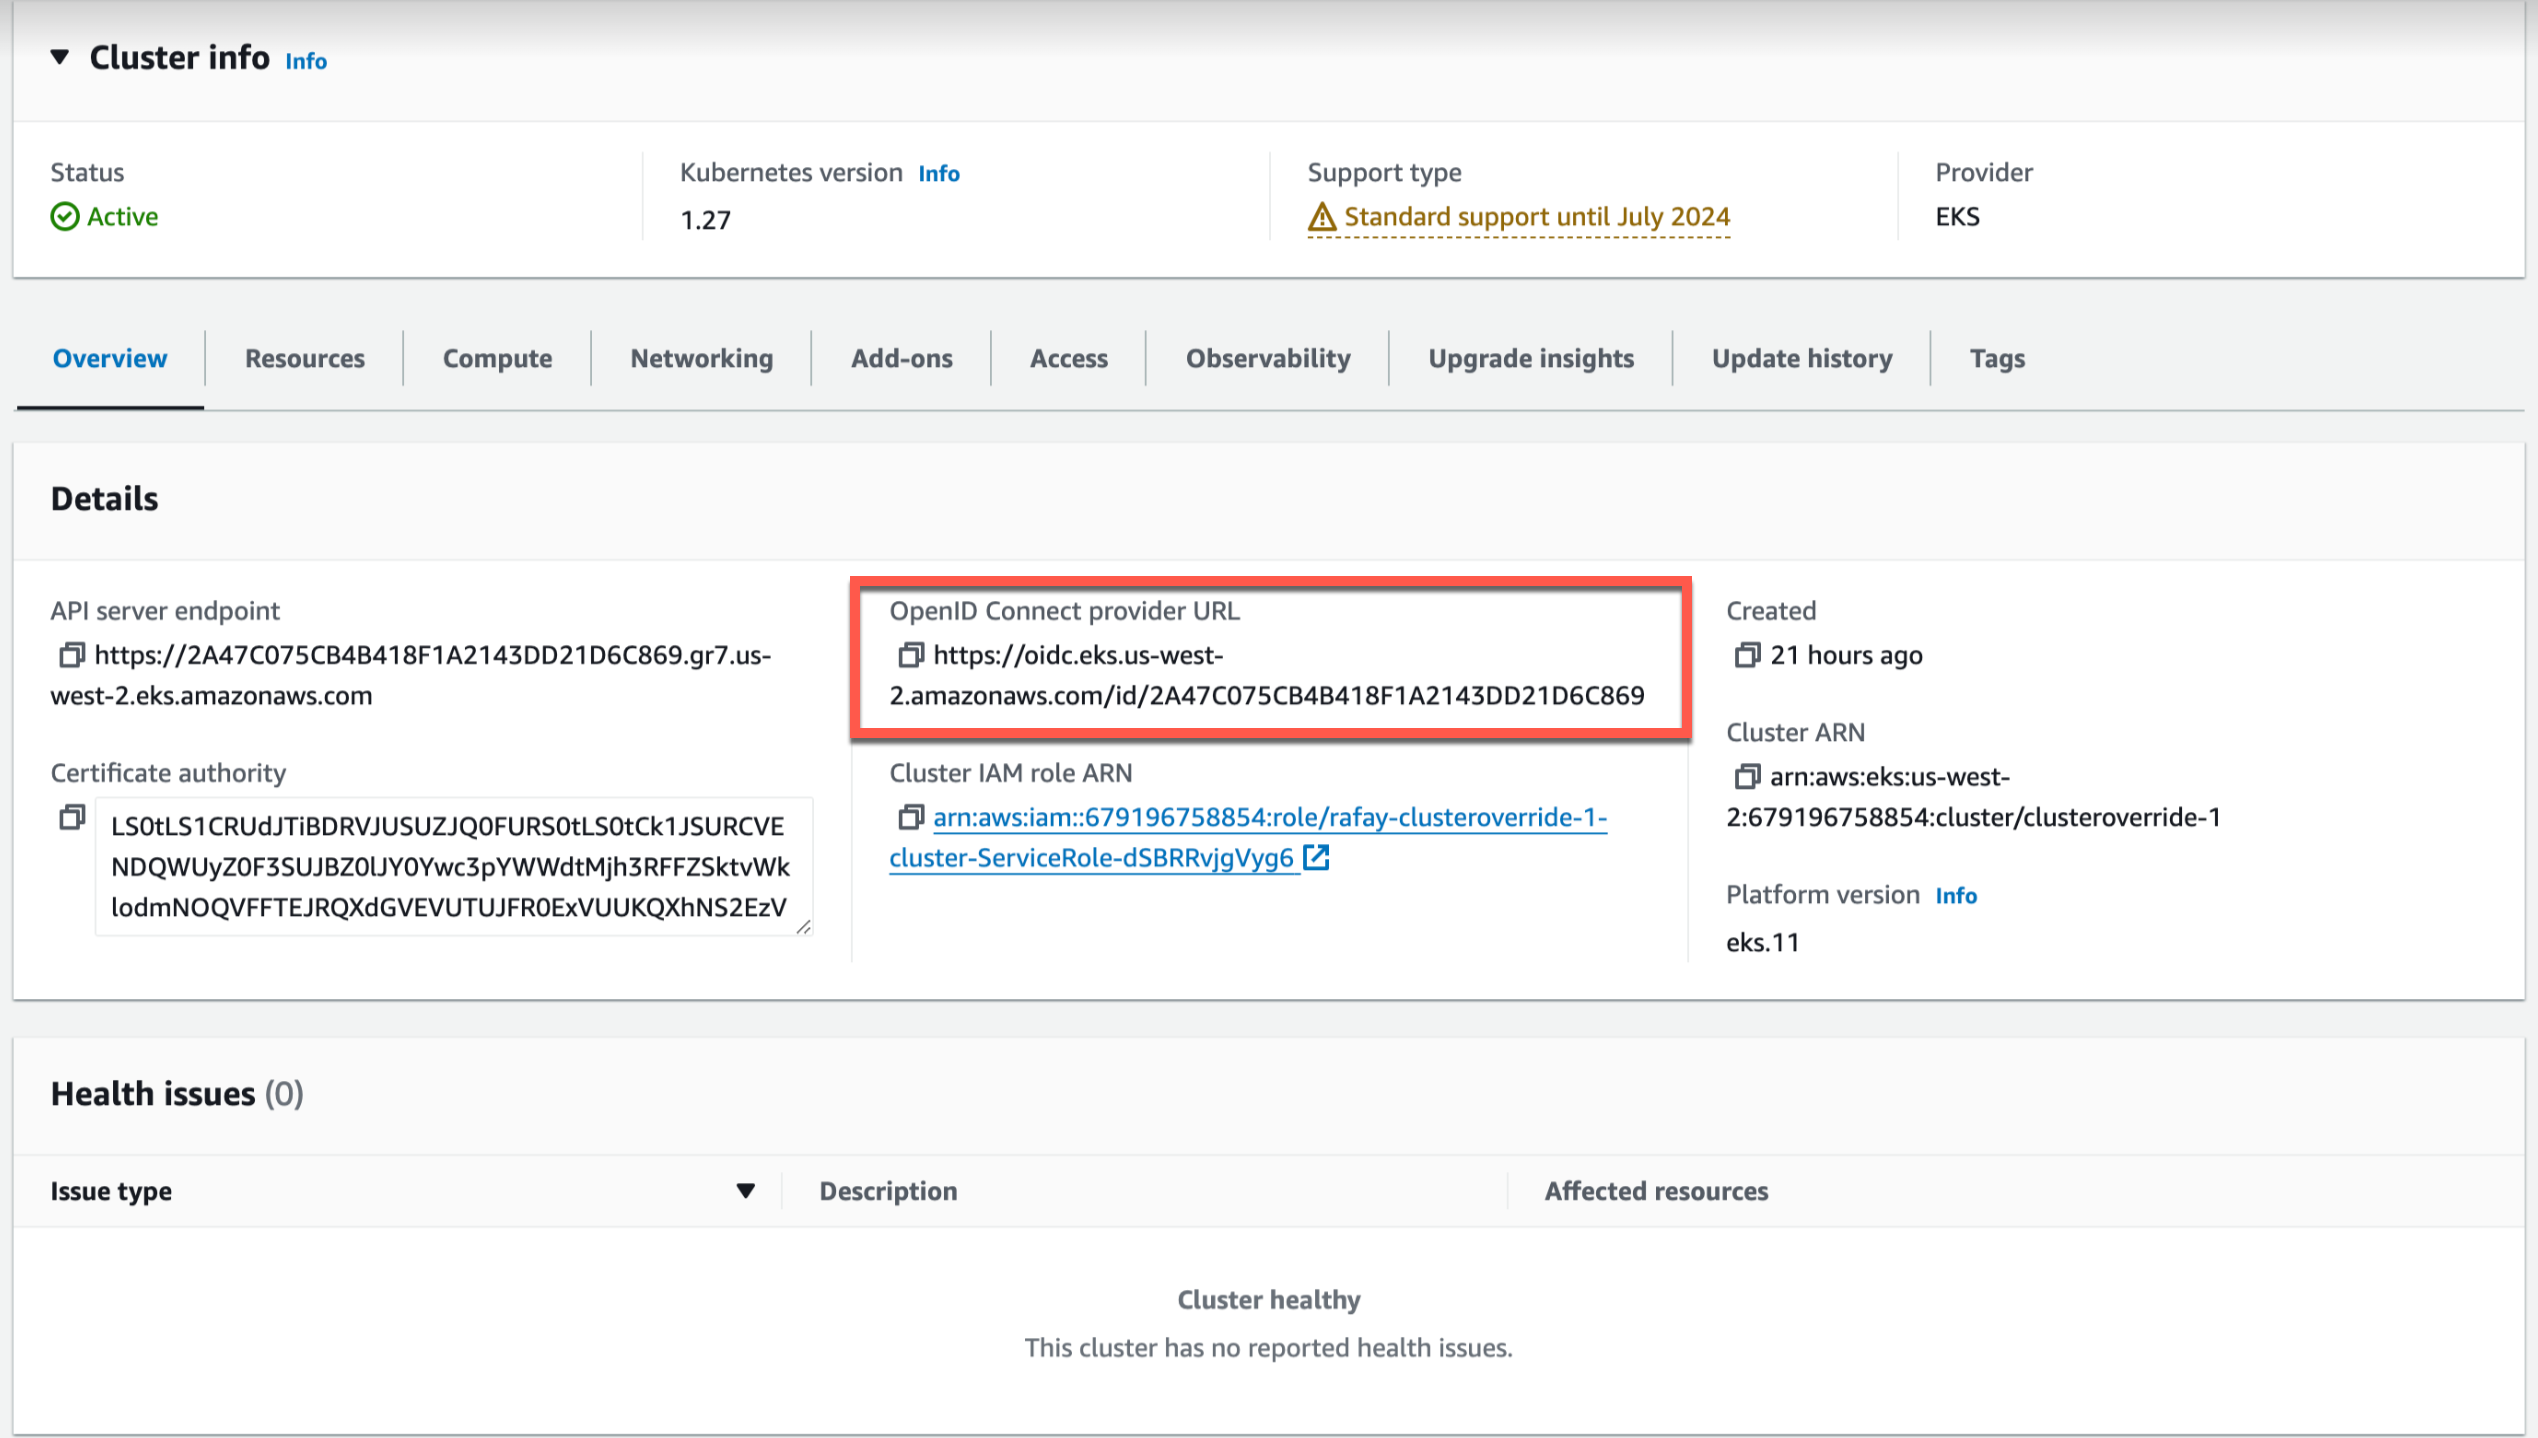Copy the API server endpoint URL

(72, 655)
